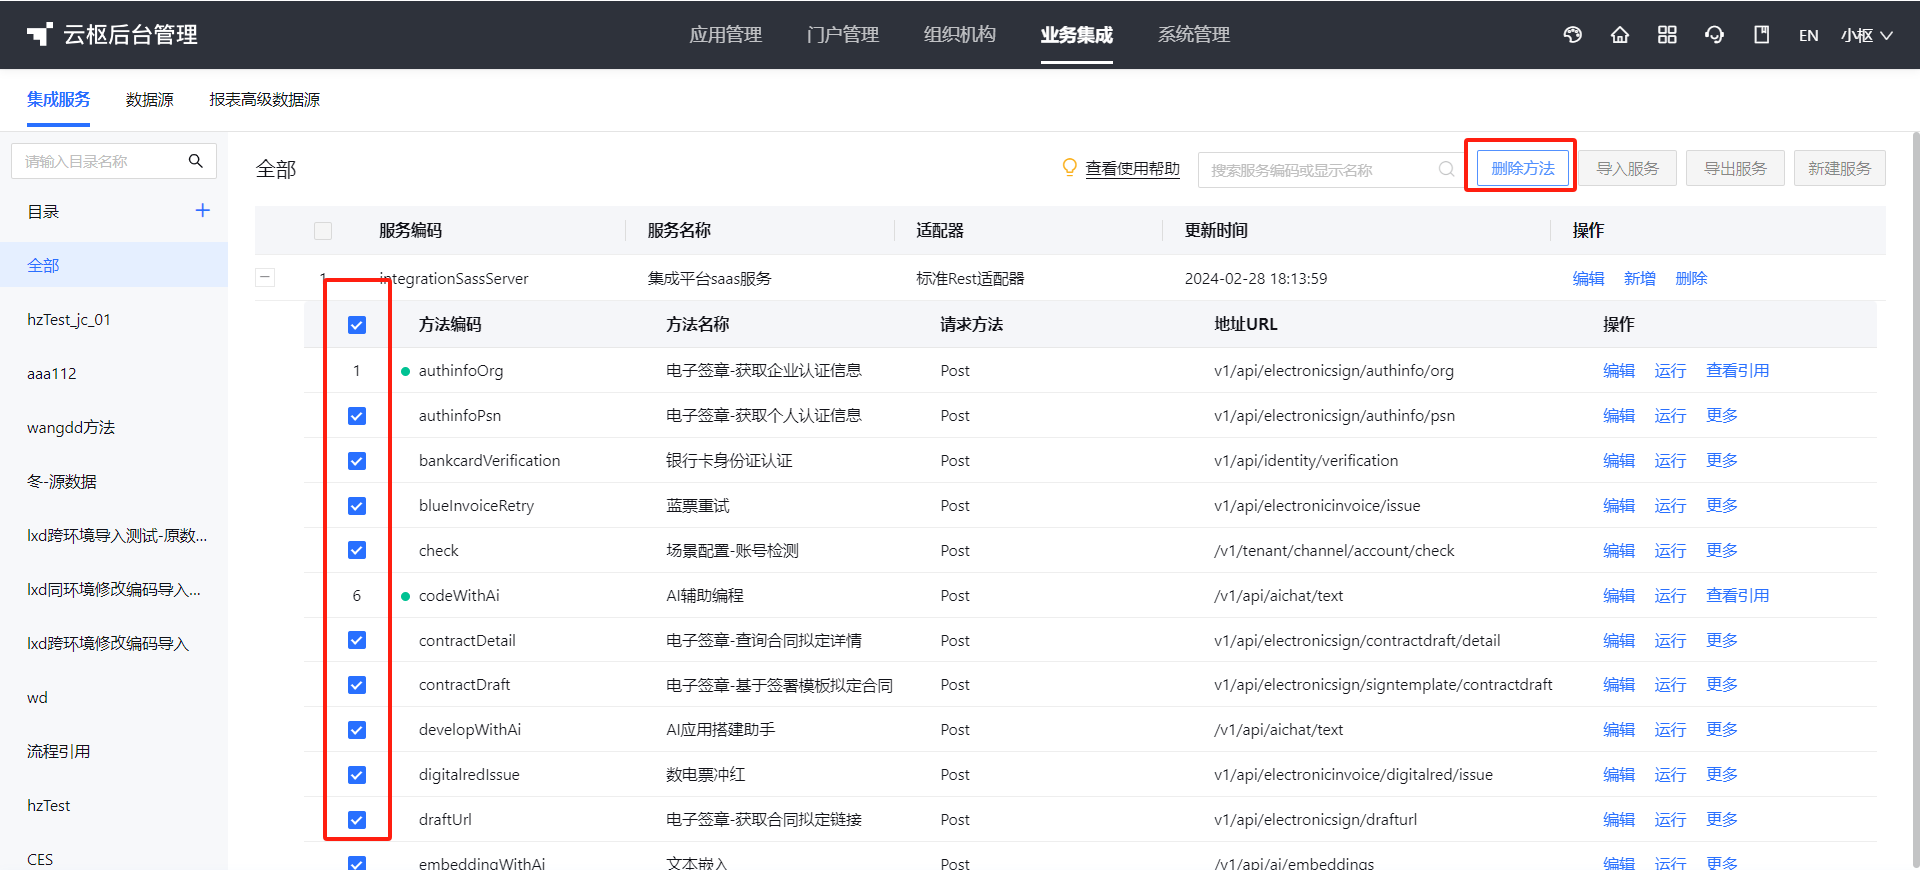Open 更多 for contractDetail

coord(1722,641)
